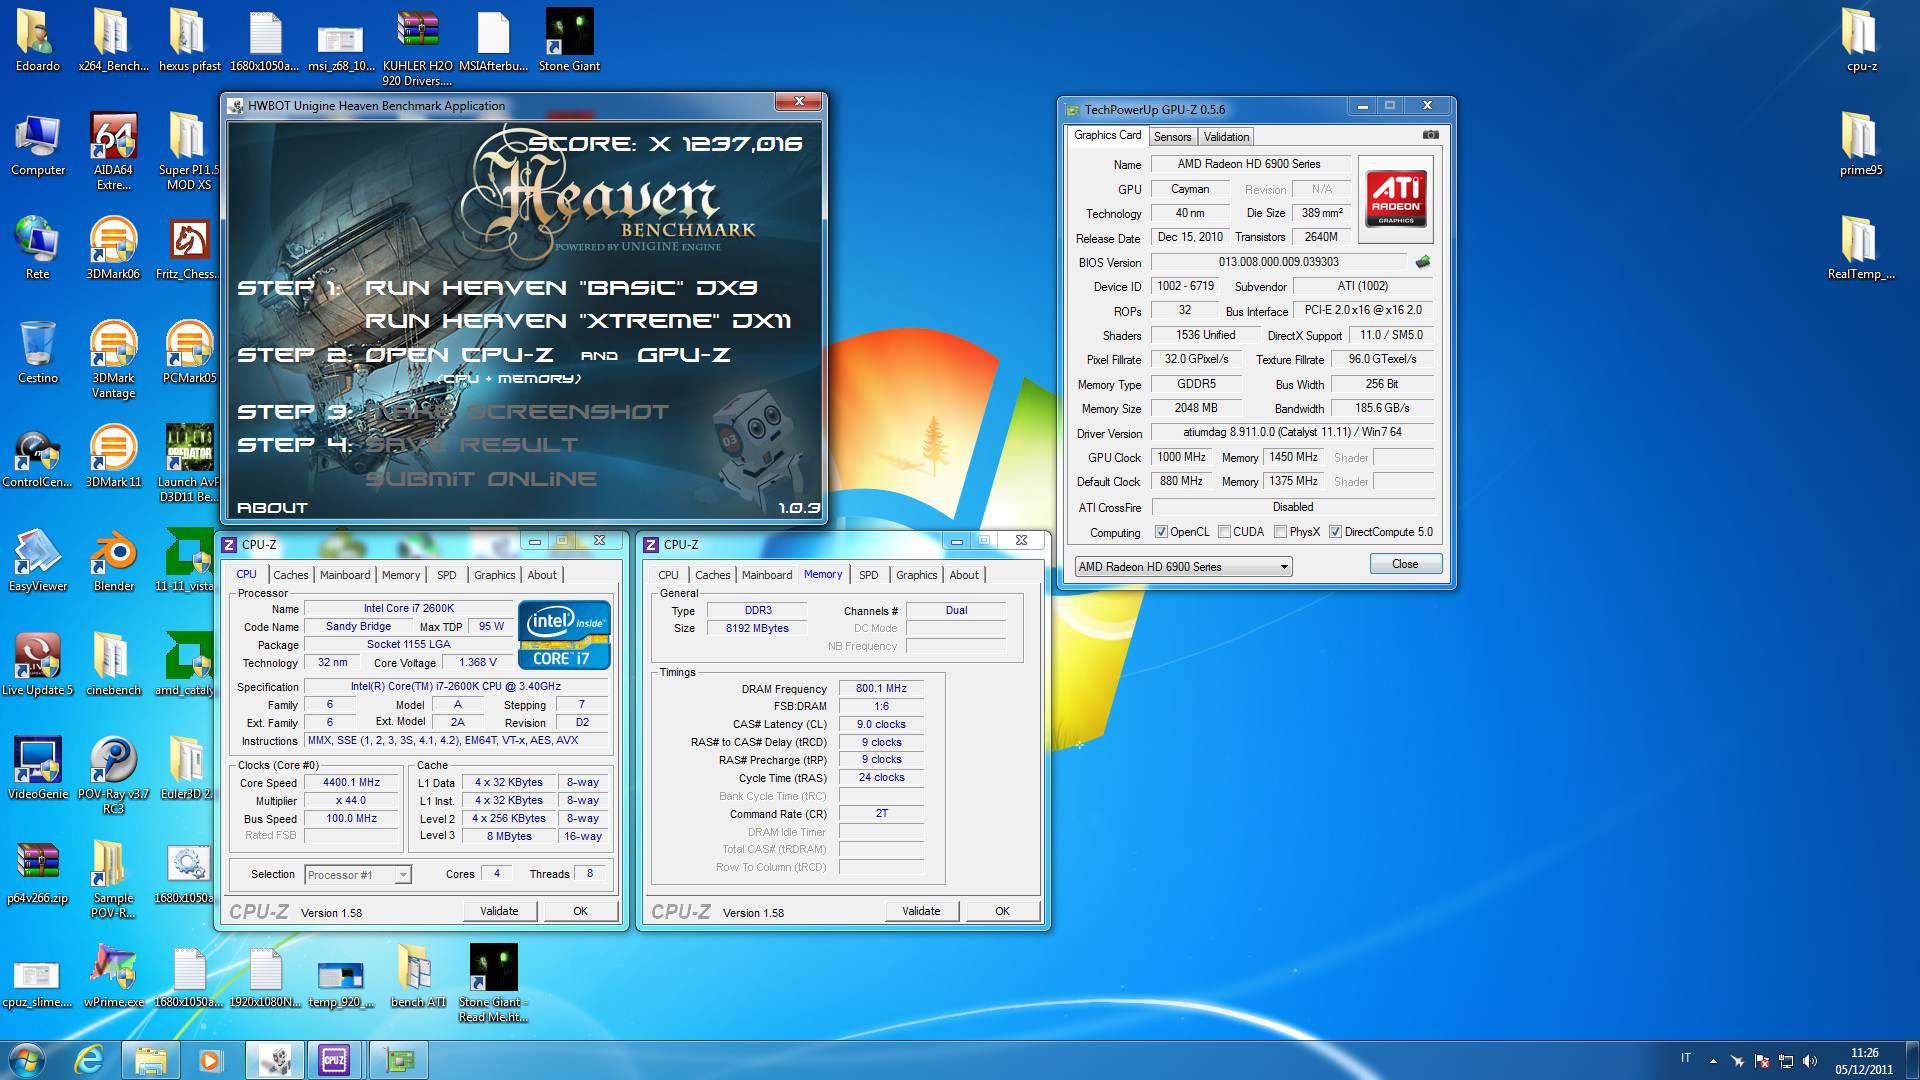Open File Explorer from the taskbar
This screenshot has width=1920, height=1080.
tap(150, 1059)
